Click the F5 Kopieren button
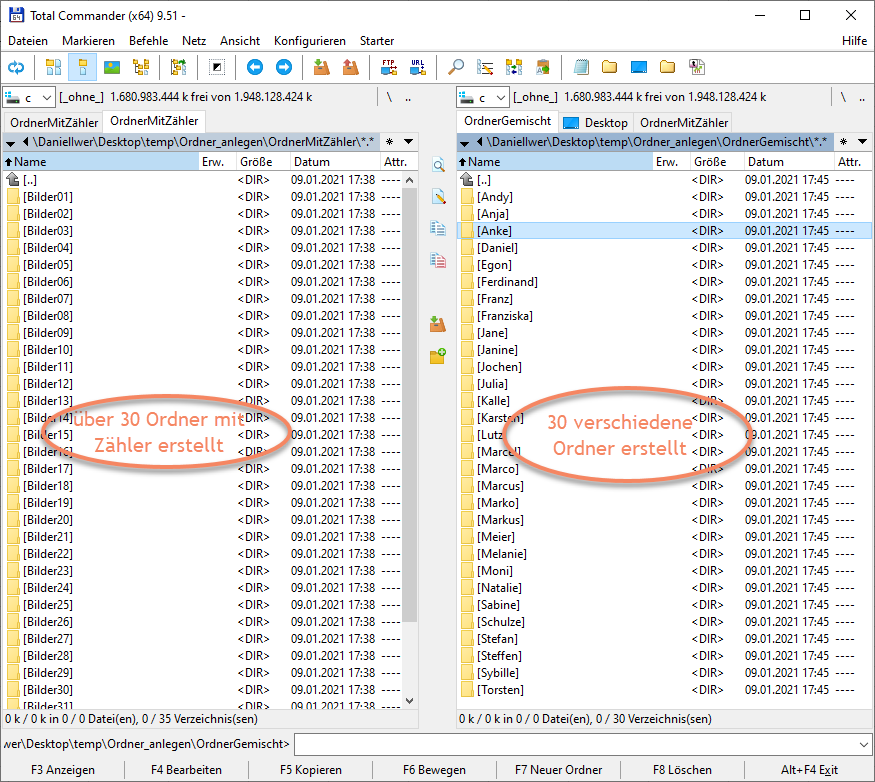Image resolution: width=875 pixels, height=782 pixels. coord(311,770)
